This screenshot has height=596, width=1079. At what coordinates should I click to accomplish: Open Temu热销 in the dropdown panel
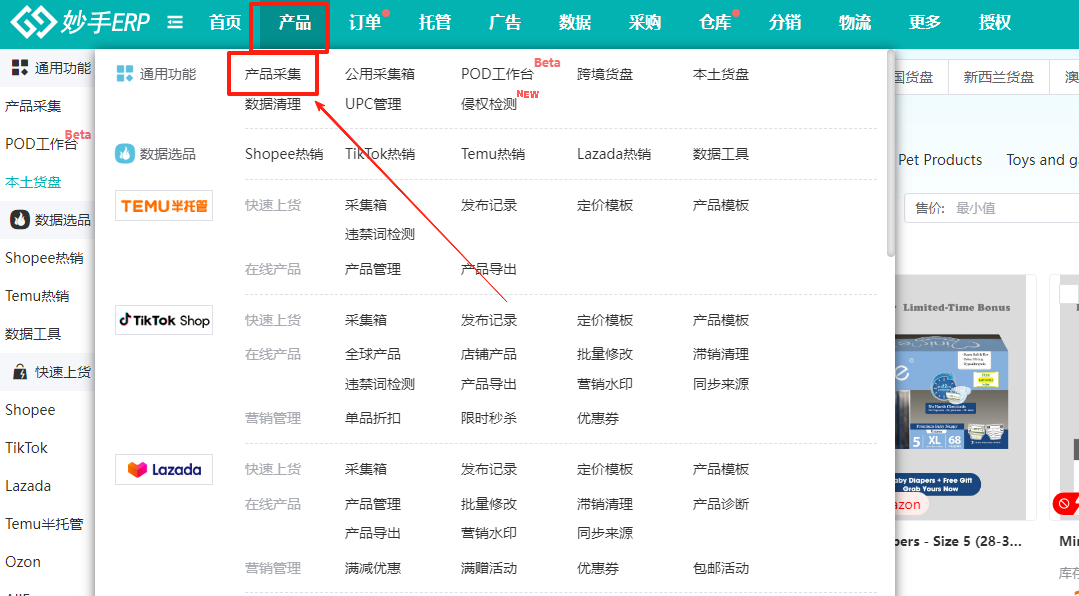493,153
